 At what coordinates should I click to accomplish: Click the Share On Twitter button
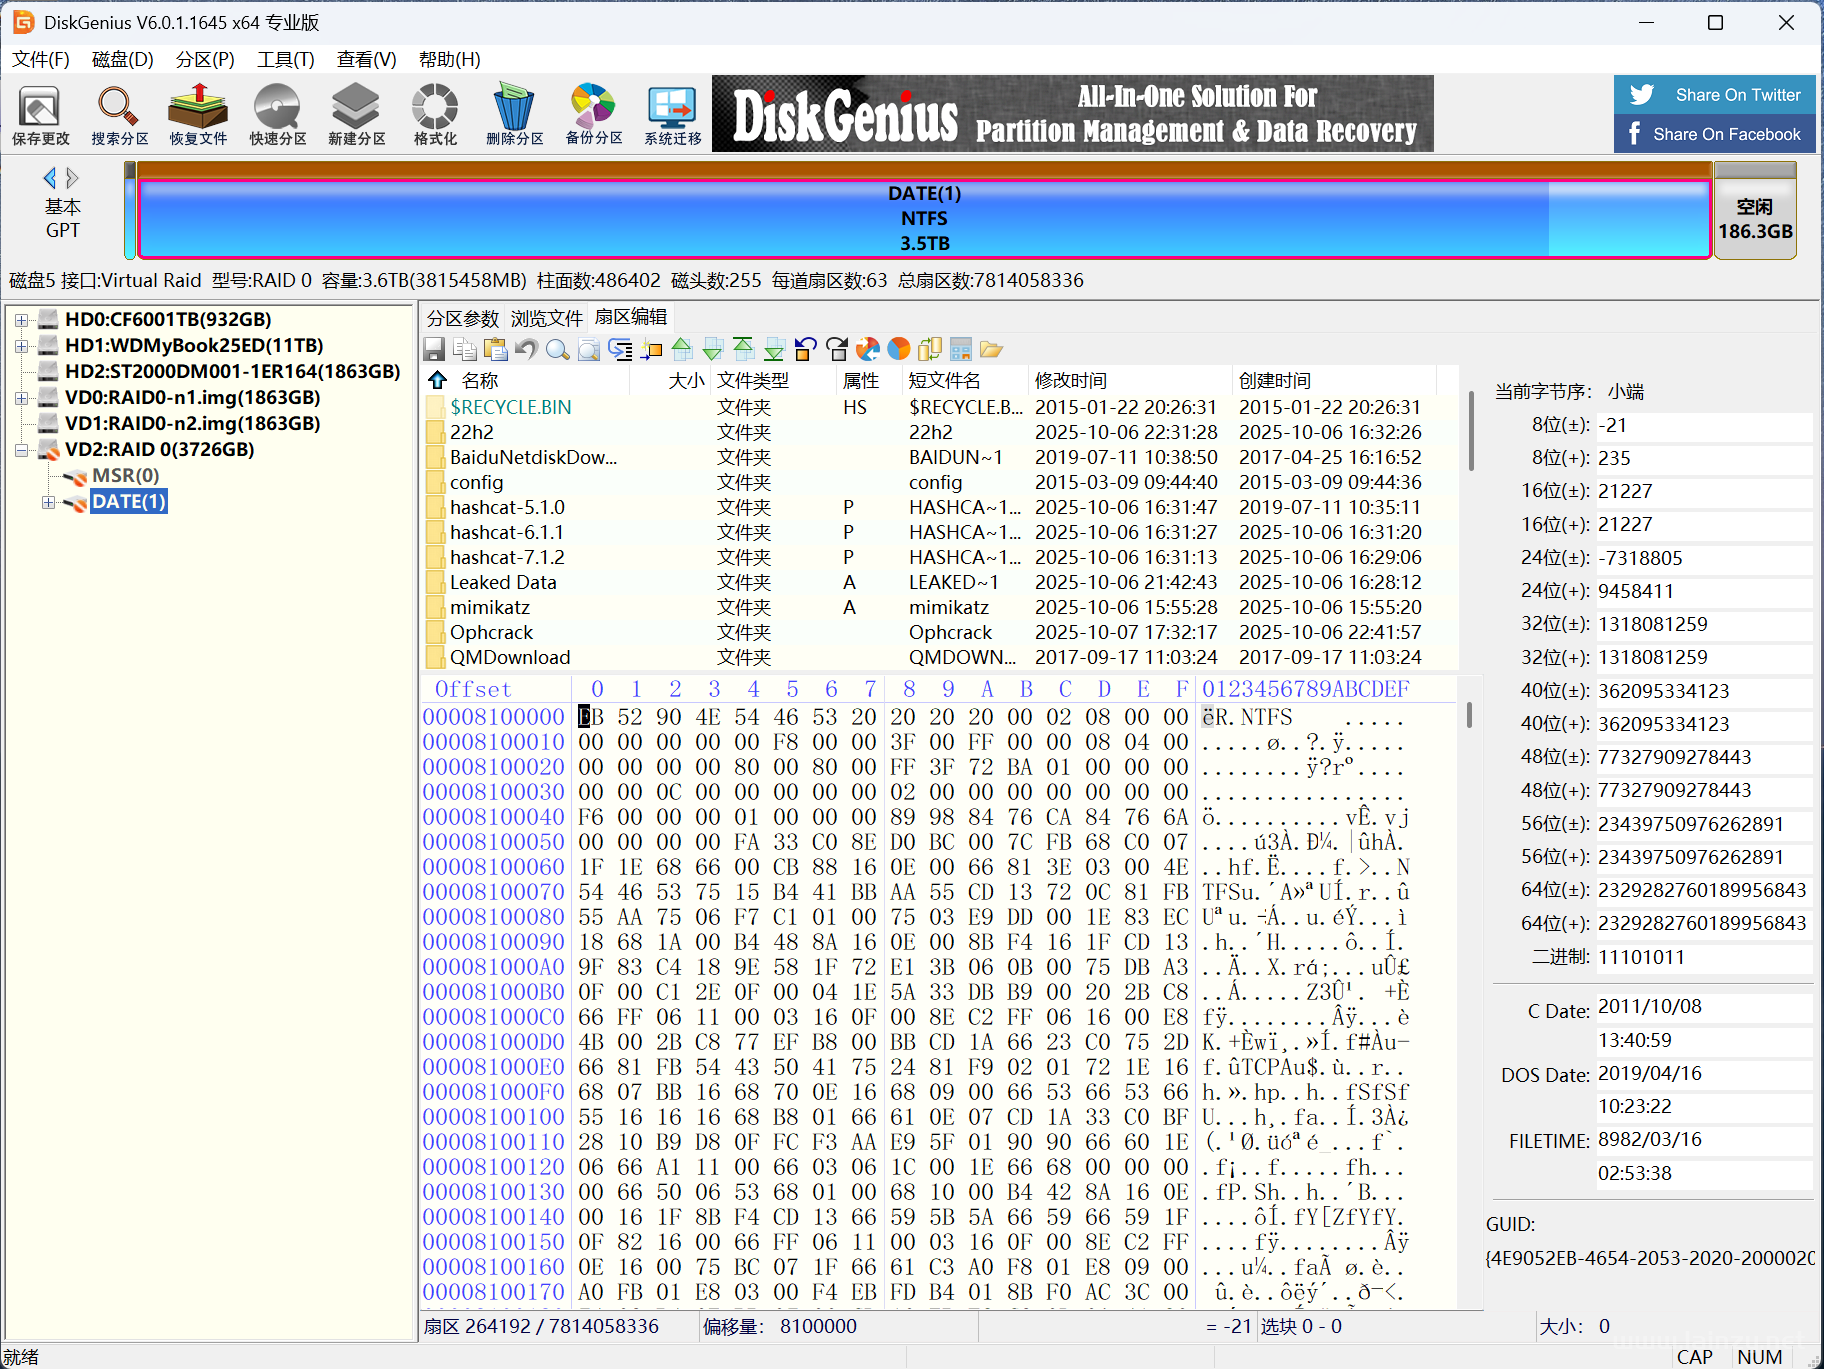point(1714,95)
